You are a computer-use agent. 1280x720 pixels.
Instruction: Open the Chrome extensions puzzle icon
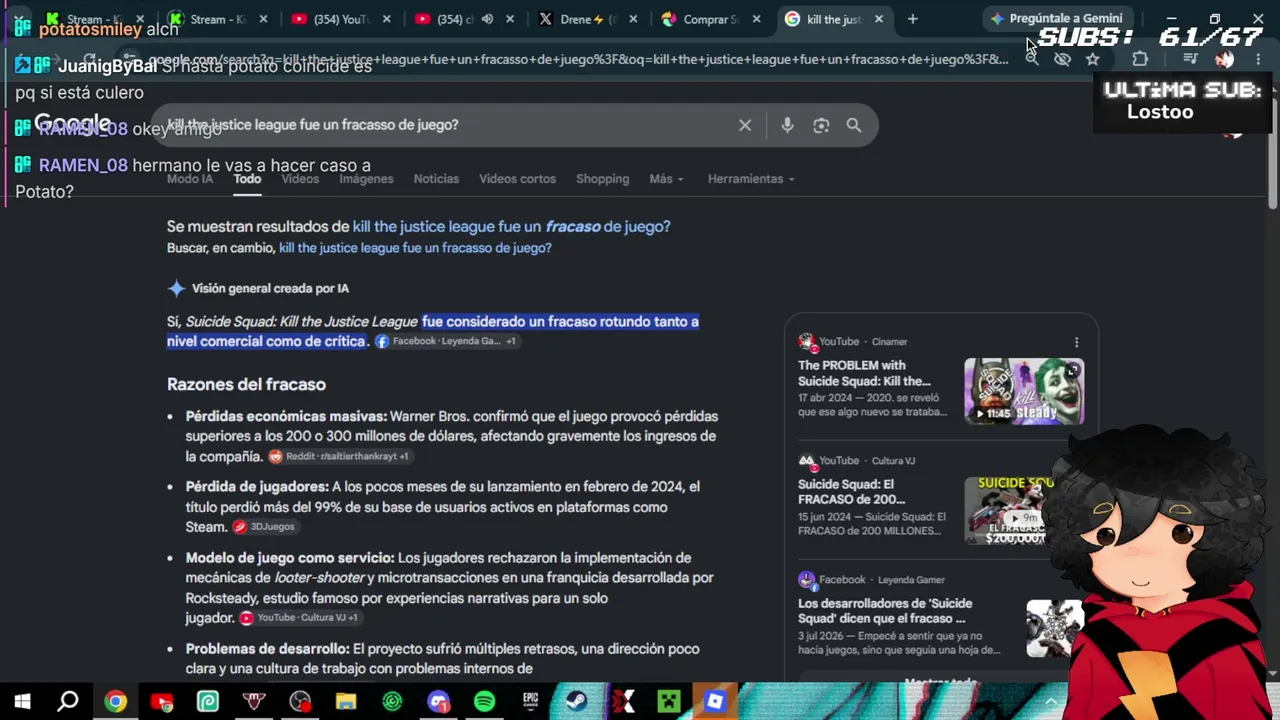(x=1140, y=59)
